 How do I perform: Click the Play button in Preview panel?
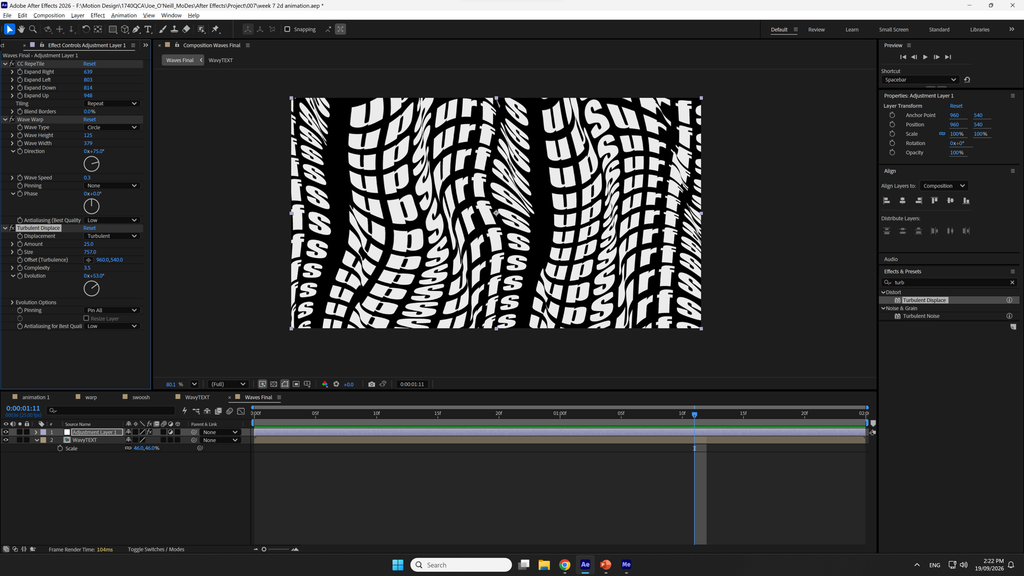925,57
